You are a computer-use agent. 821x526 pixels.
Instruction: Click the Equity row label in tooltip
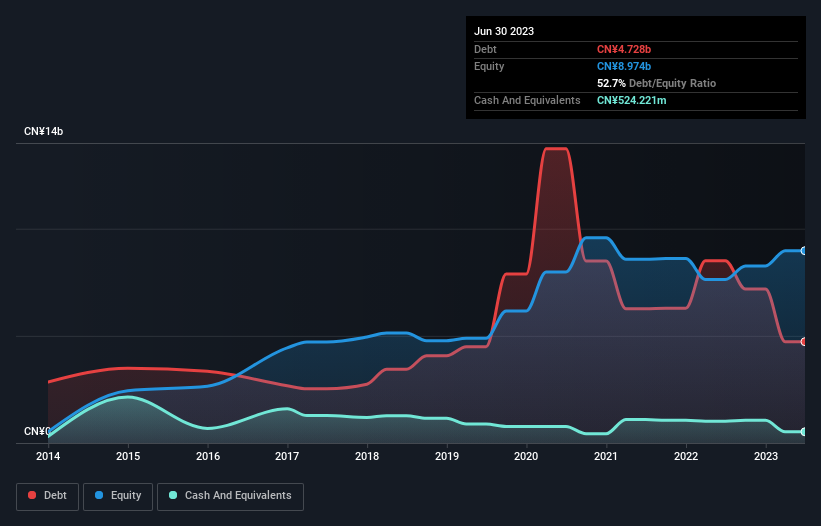coord(489,66)
